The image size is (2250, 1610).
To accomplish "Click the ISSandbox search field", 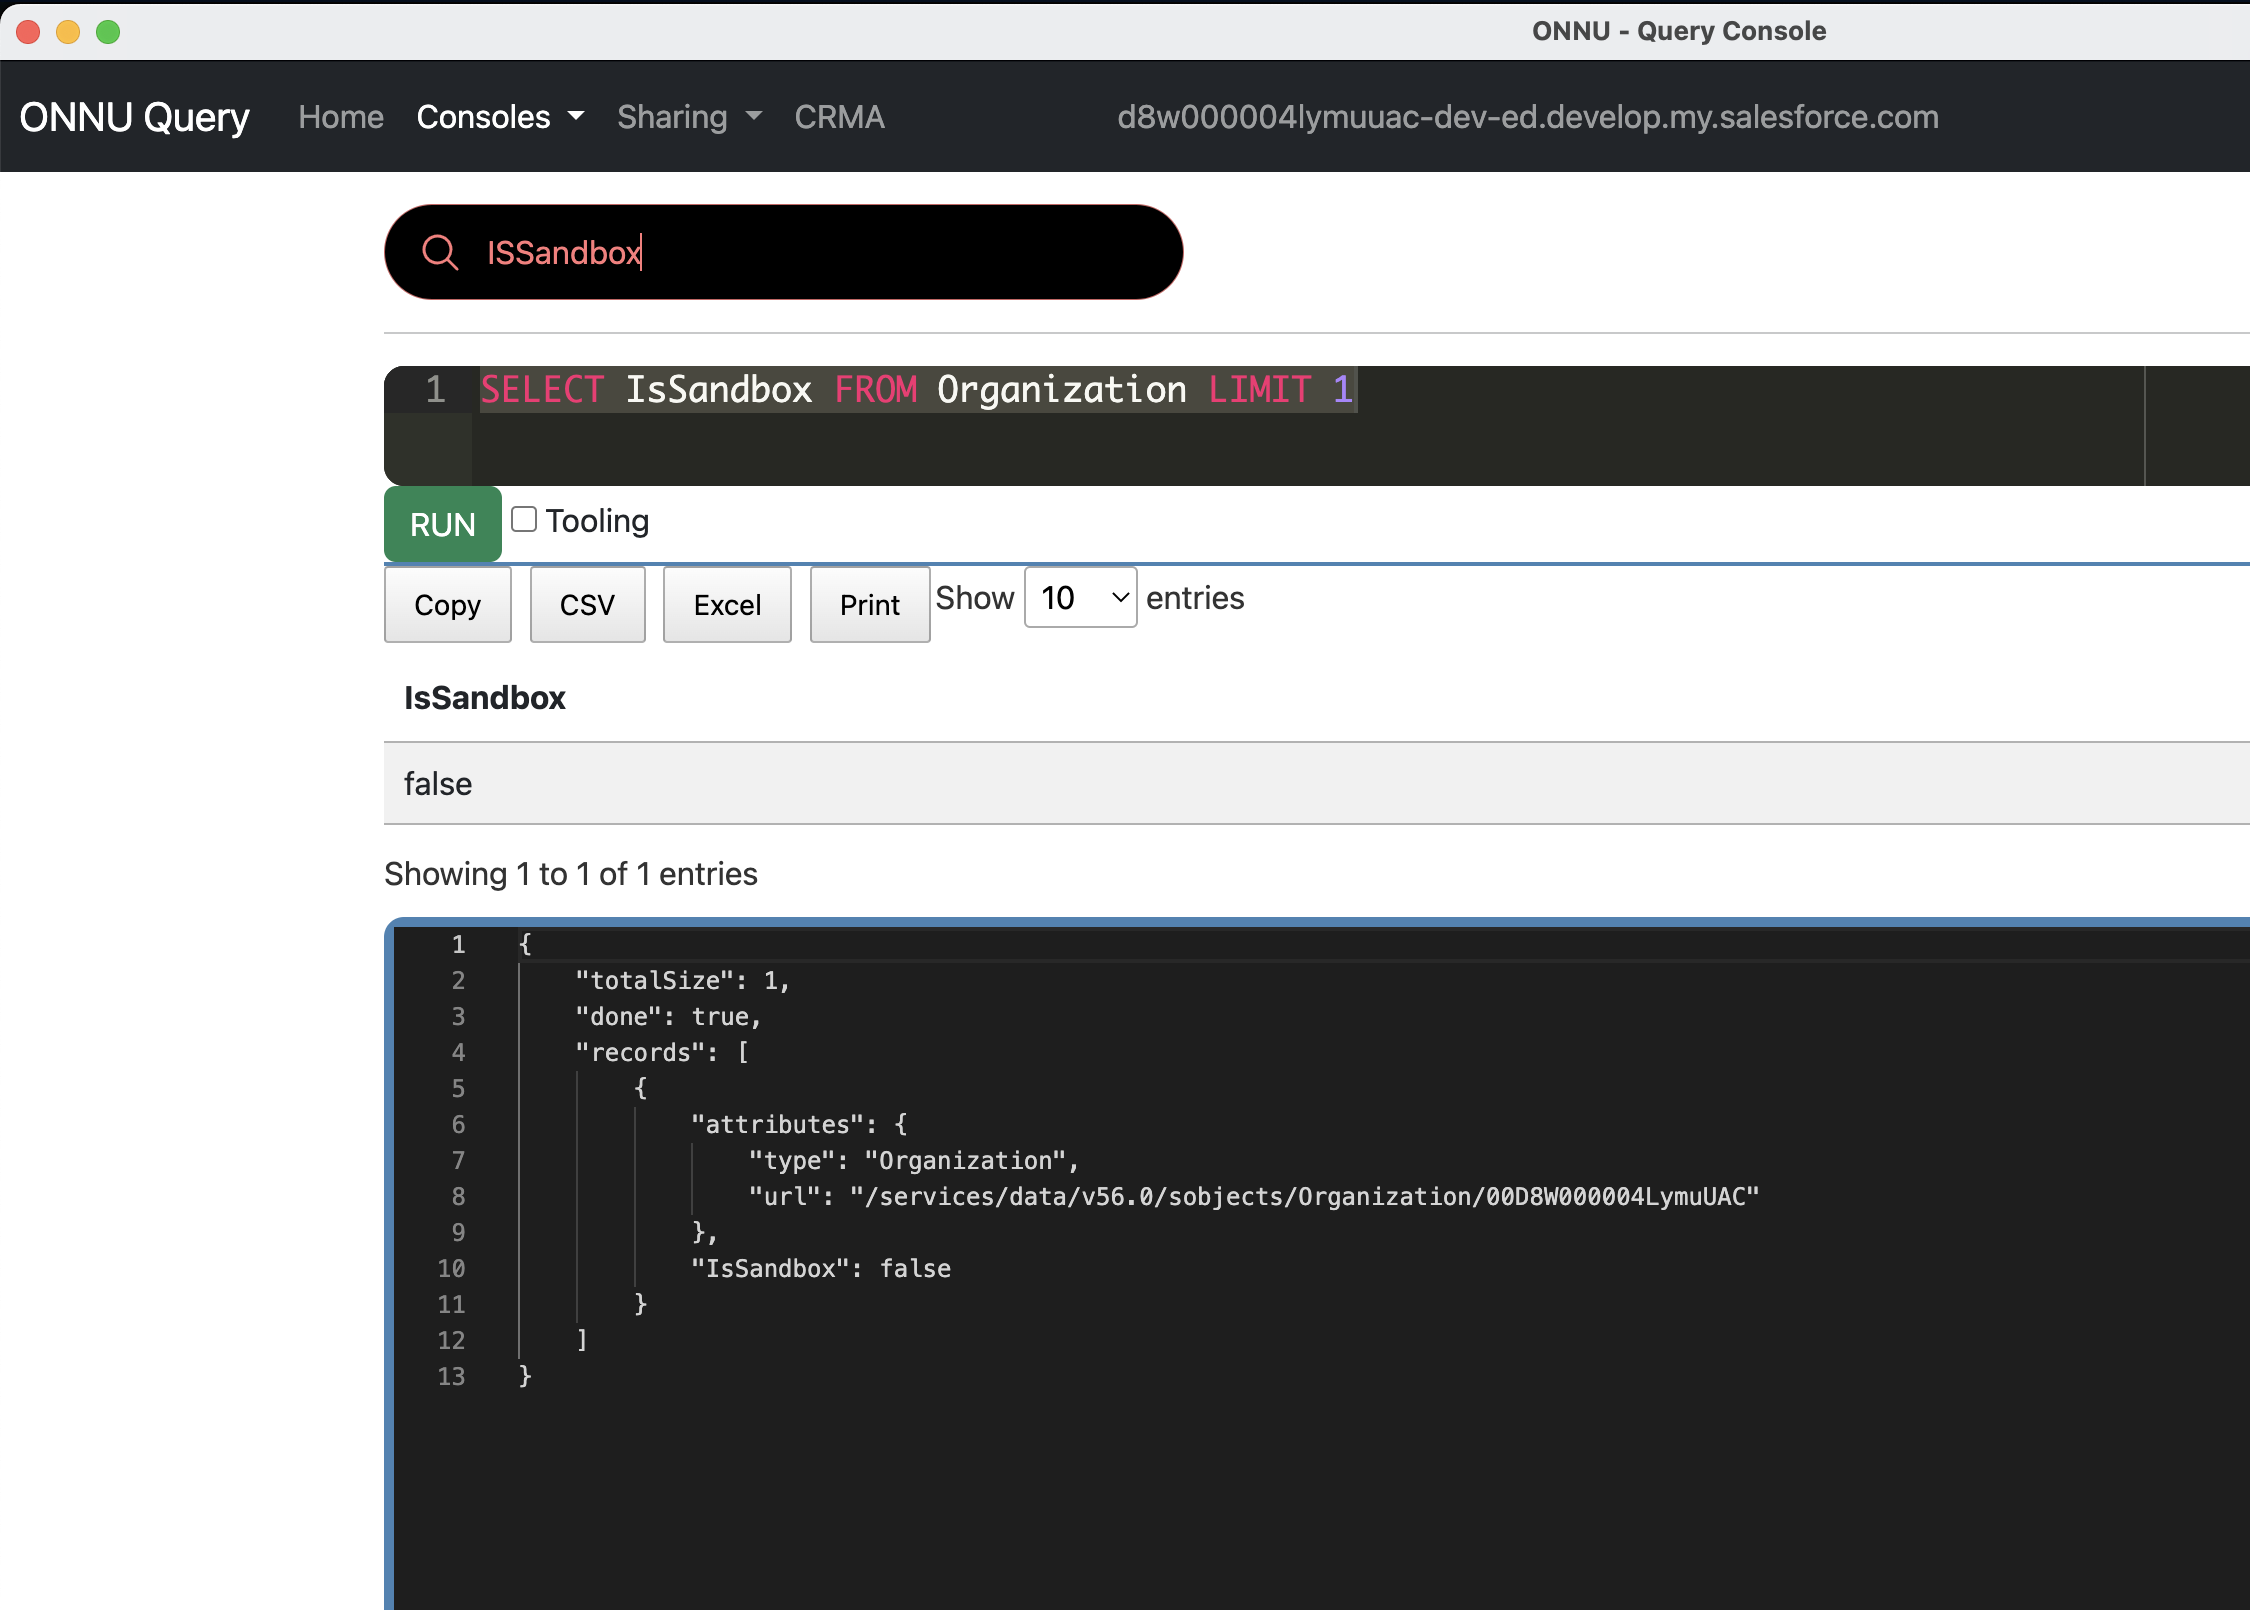I will [783, 252].
